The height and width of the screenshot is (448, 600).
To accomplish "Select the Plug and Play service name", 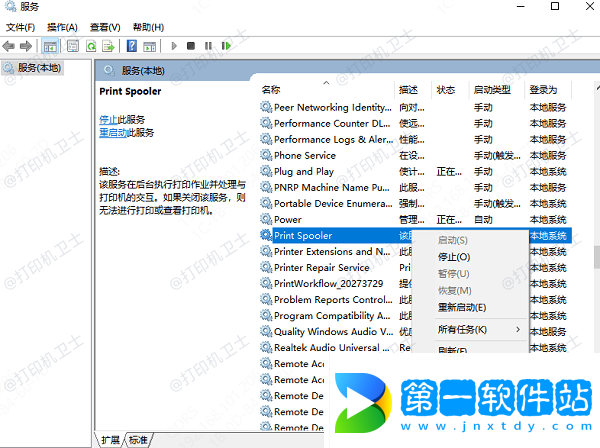I will tap(304, 171).
